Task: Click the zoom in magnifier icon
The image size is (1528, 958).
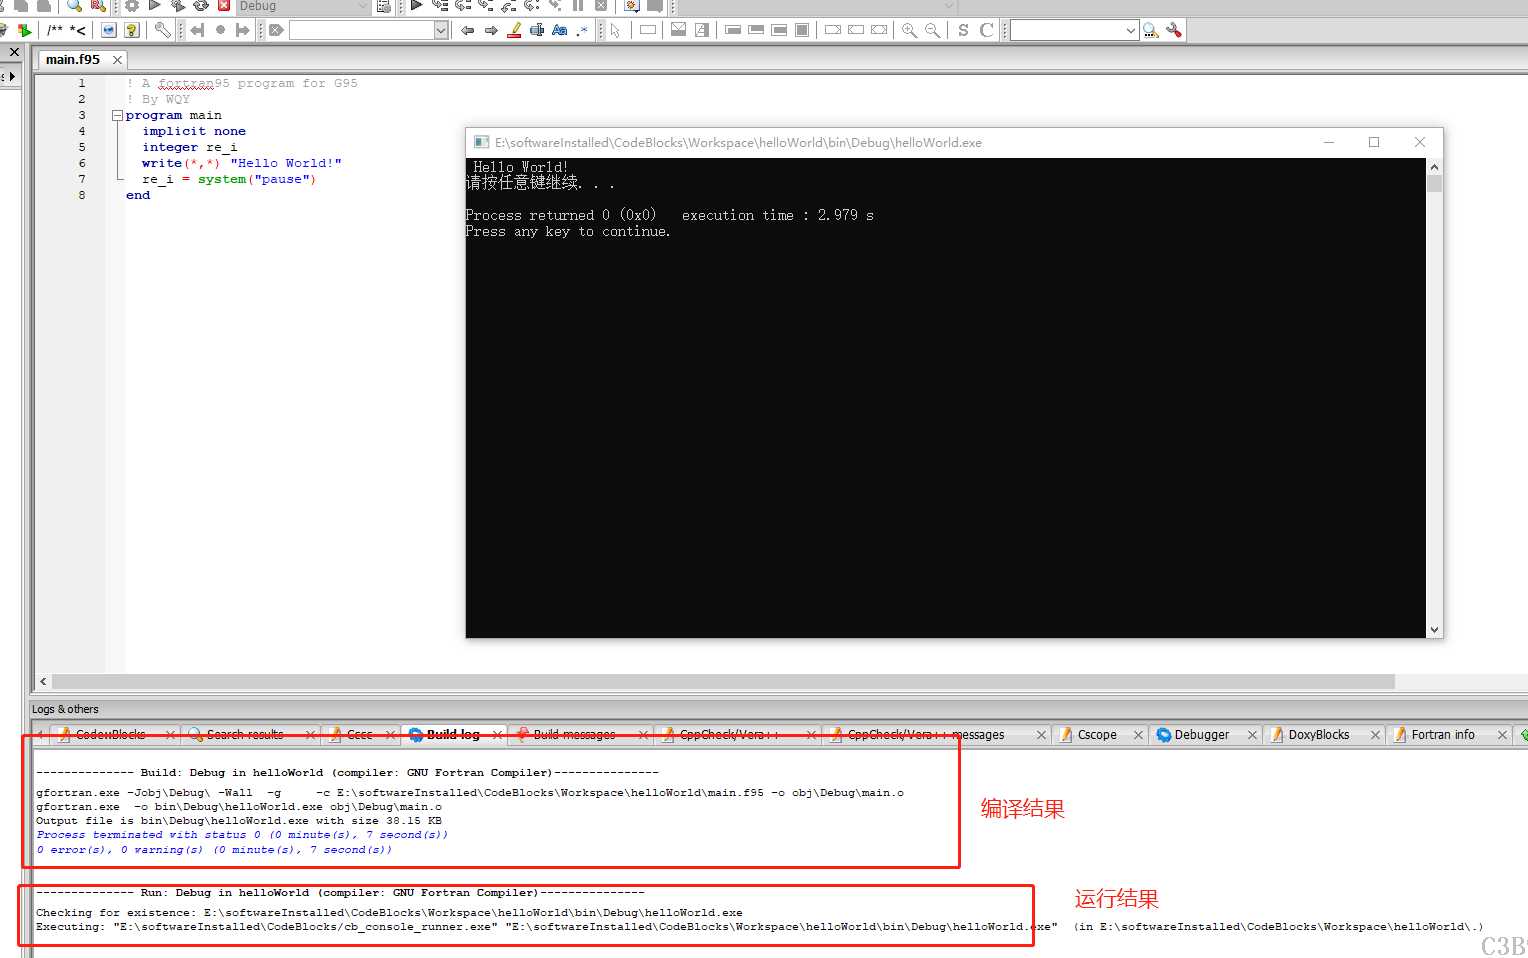Action: click(x=909, y=30)
